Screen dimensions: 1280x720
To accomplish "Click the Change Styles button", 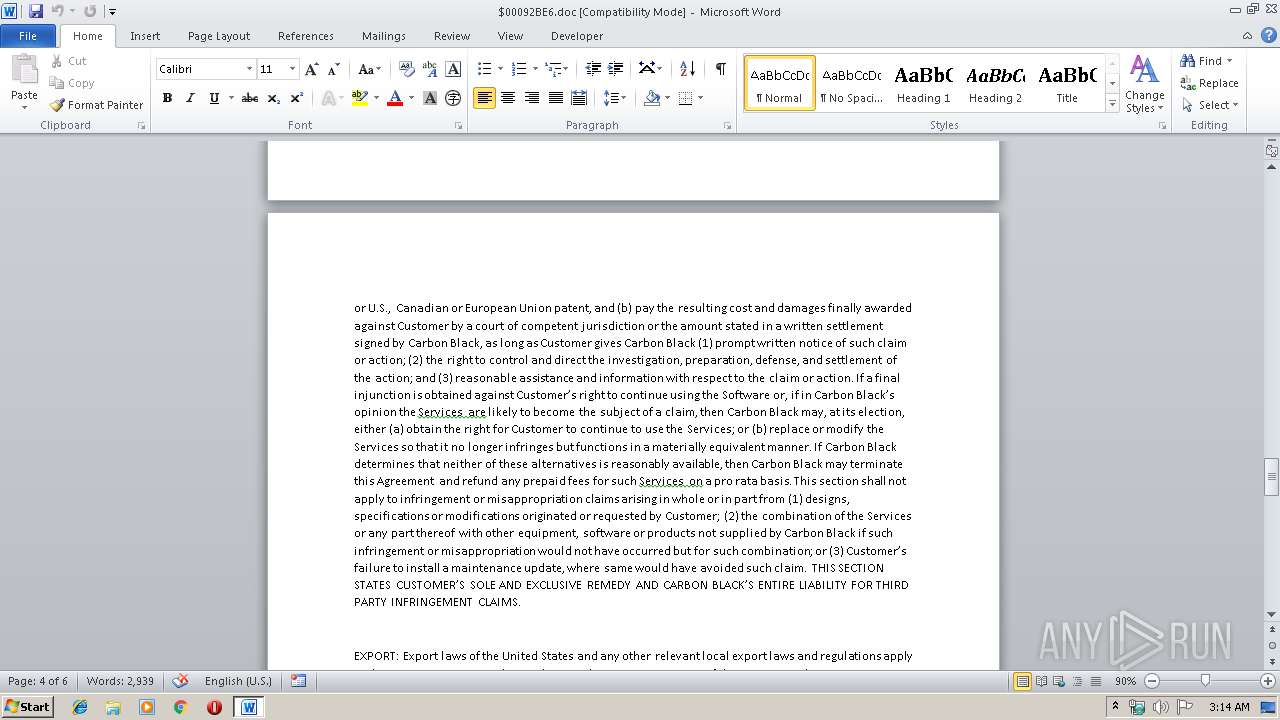I will [1144, 84].
